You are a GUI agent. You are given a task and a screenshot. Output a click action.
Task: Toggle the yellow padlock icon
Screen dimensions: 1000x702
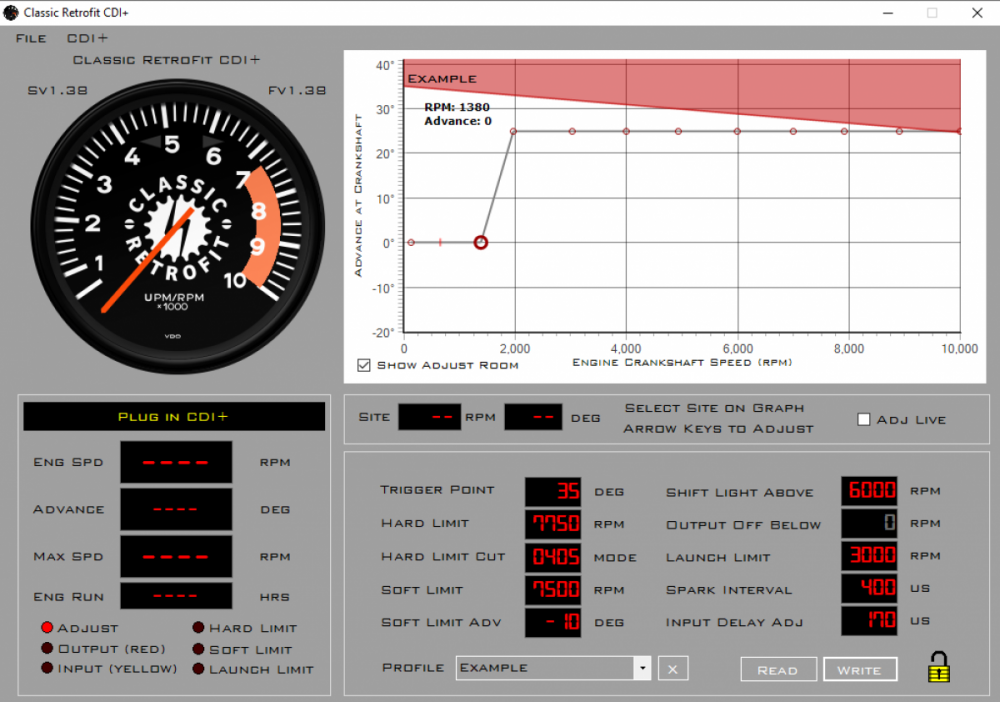[939, 667]
